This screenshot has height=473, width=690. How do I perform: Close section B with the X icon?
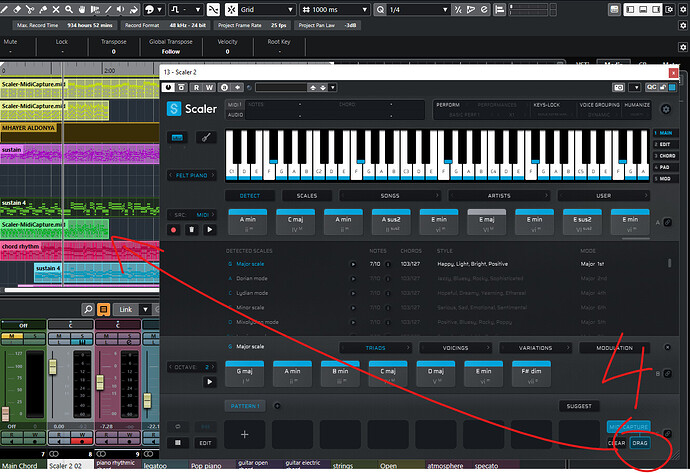[x=667, y=347]
